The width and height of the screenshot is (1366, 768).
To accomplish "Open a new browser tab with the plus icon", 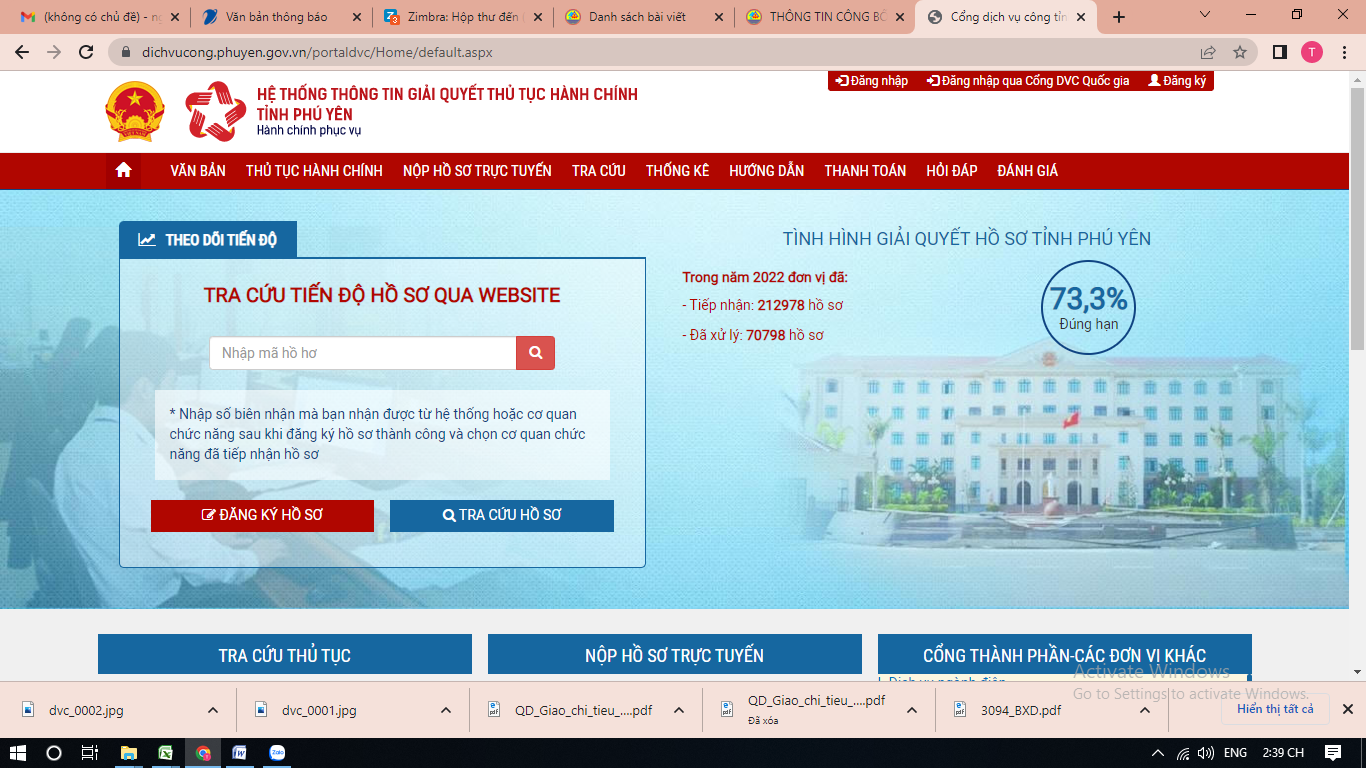I will tap(1119, 17).
